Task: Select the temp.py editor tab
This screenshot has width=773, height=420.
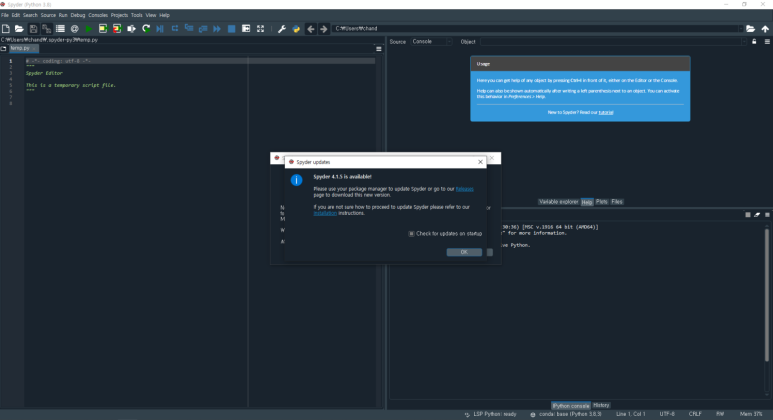Action: pos(23,48)
